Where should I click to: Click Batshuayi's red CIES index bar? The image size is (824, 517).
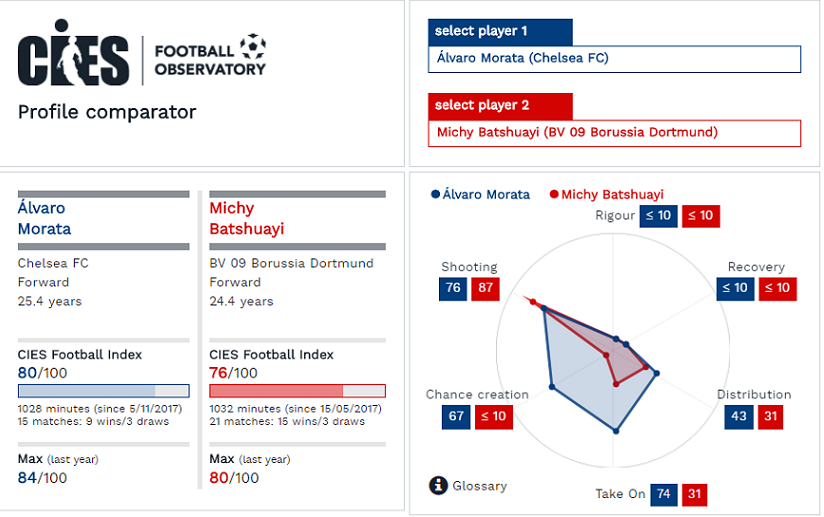297,391
